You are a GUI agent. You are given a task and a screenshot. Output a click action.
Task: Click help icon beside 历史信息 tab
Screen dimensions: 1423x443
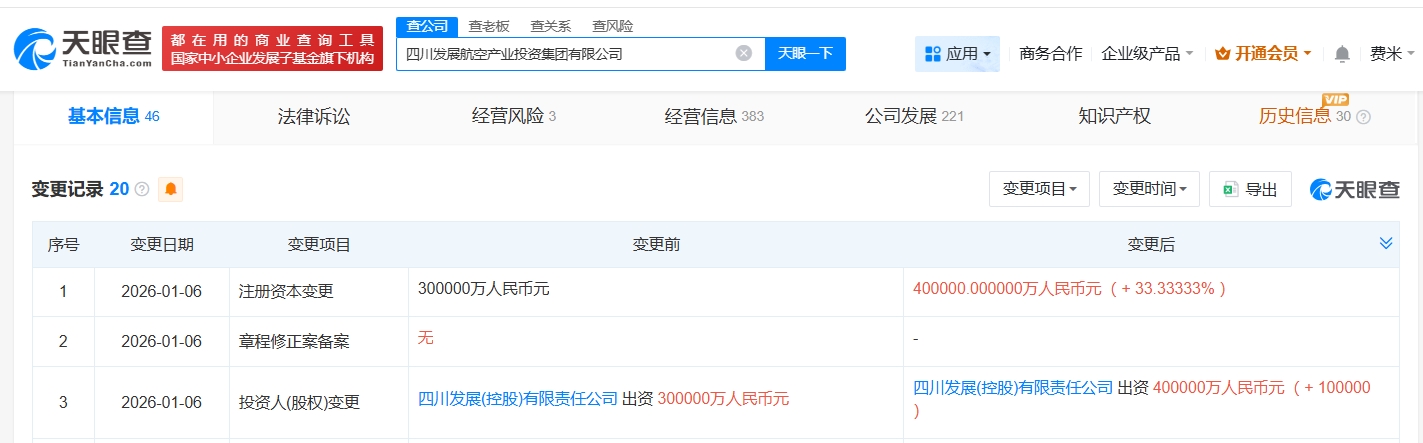click(1363, 117)
